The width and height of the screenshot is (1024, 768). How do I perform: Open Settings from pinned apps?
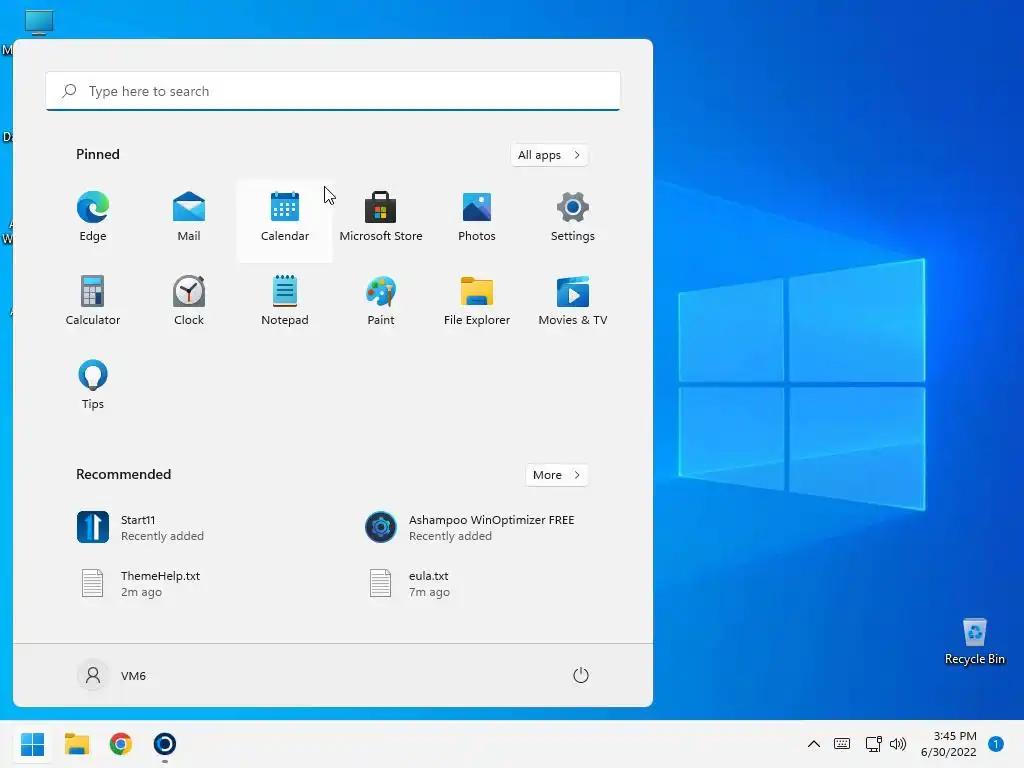(573, 217)
